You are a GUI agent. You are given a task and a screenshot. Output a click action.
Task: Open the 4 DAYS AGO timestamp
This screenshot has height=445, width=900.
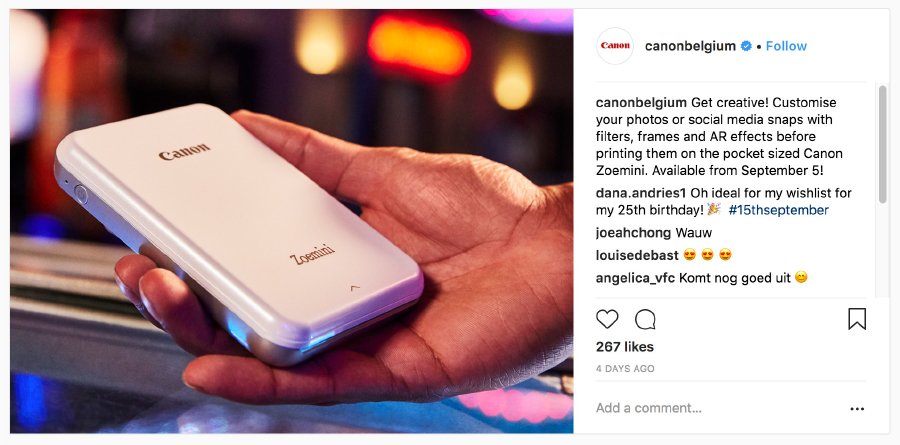pyautogui.click(x=625, y=369)
